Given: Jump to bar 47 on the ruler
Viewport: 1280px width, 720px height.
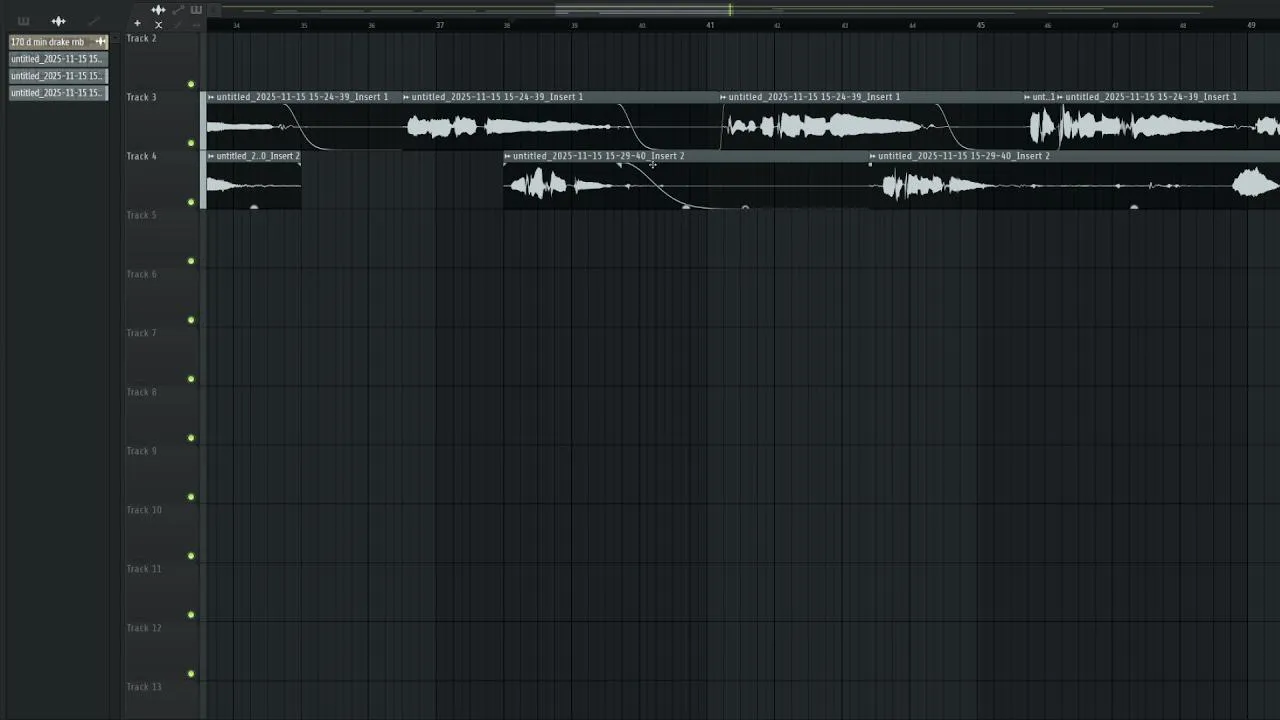Looking at the screenshot, I should [1116, 25].
